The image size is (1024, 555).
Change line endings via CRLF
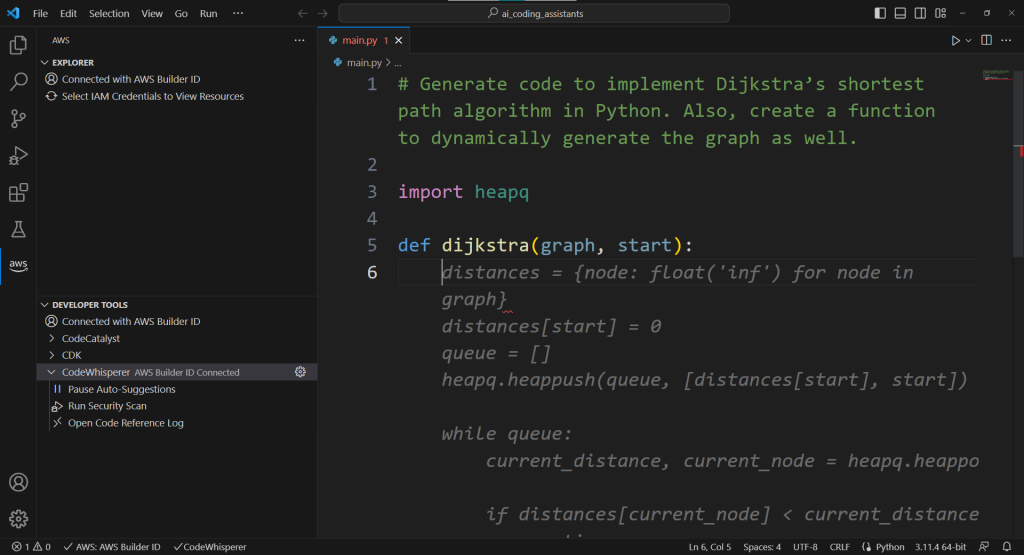tap(839, 547)
